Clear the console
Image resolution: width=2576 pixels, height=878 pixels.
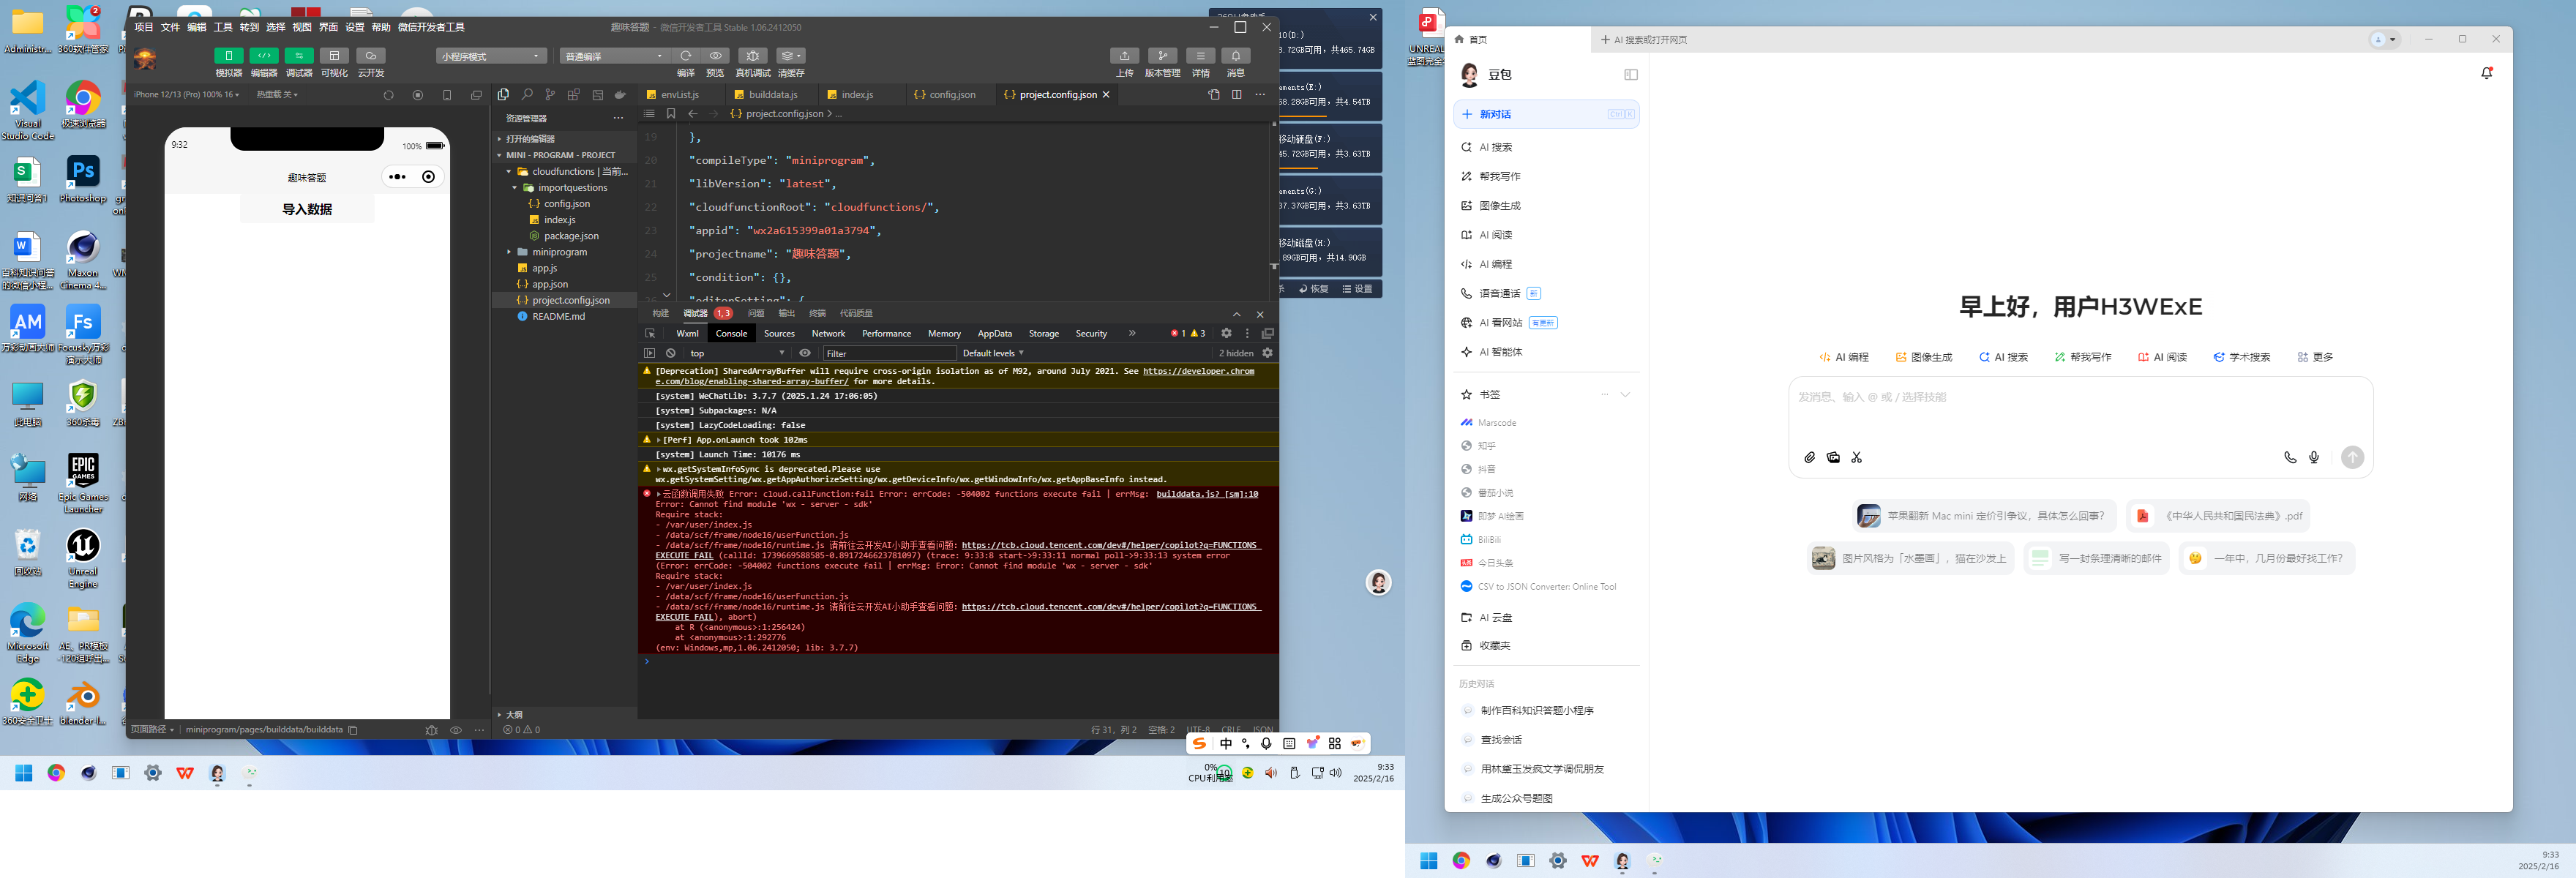coord(671,353)
